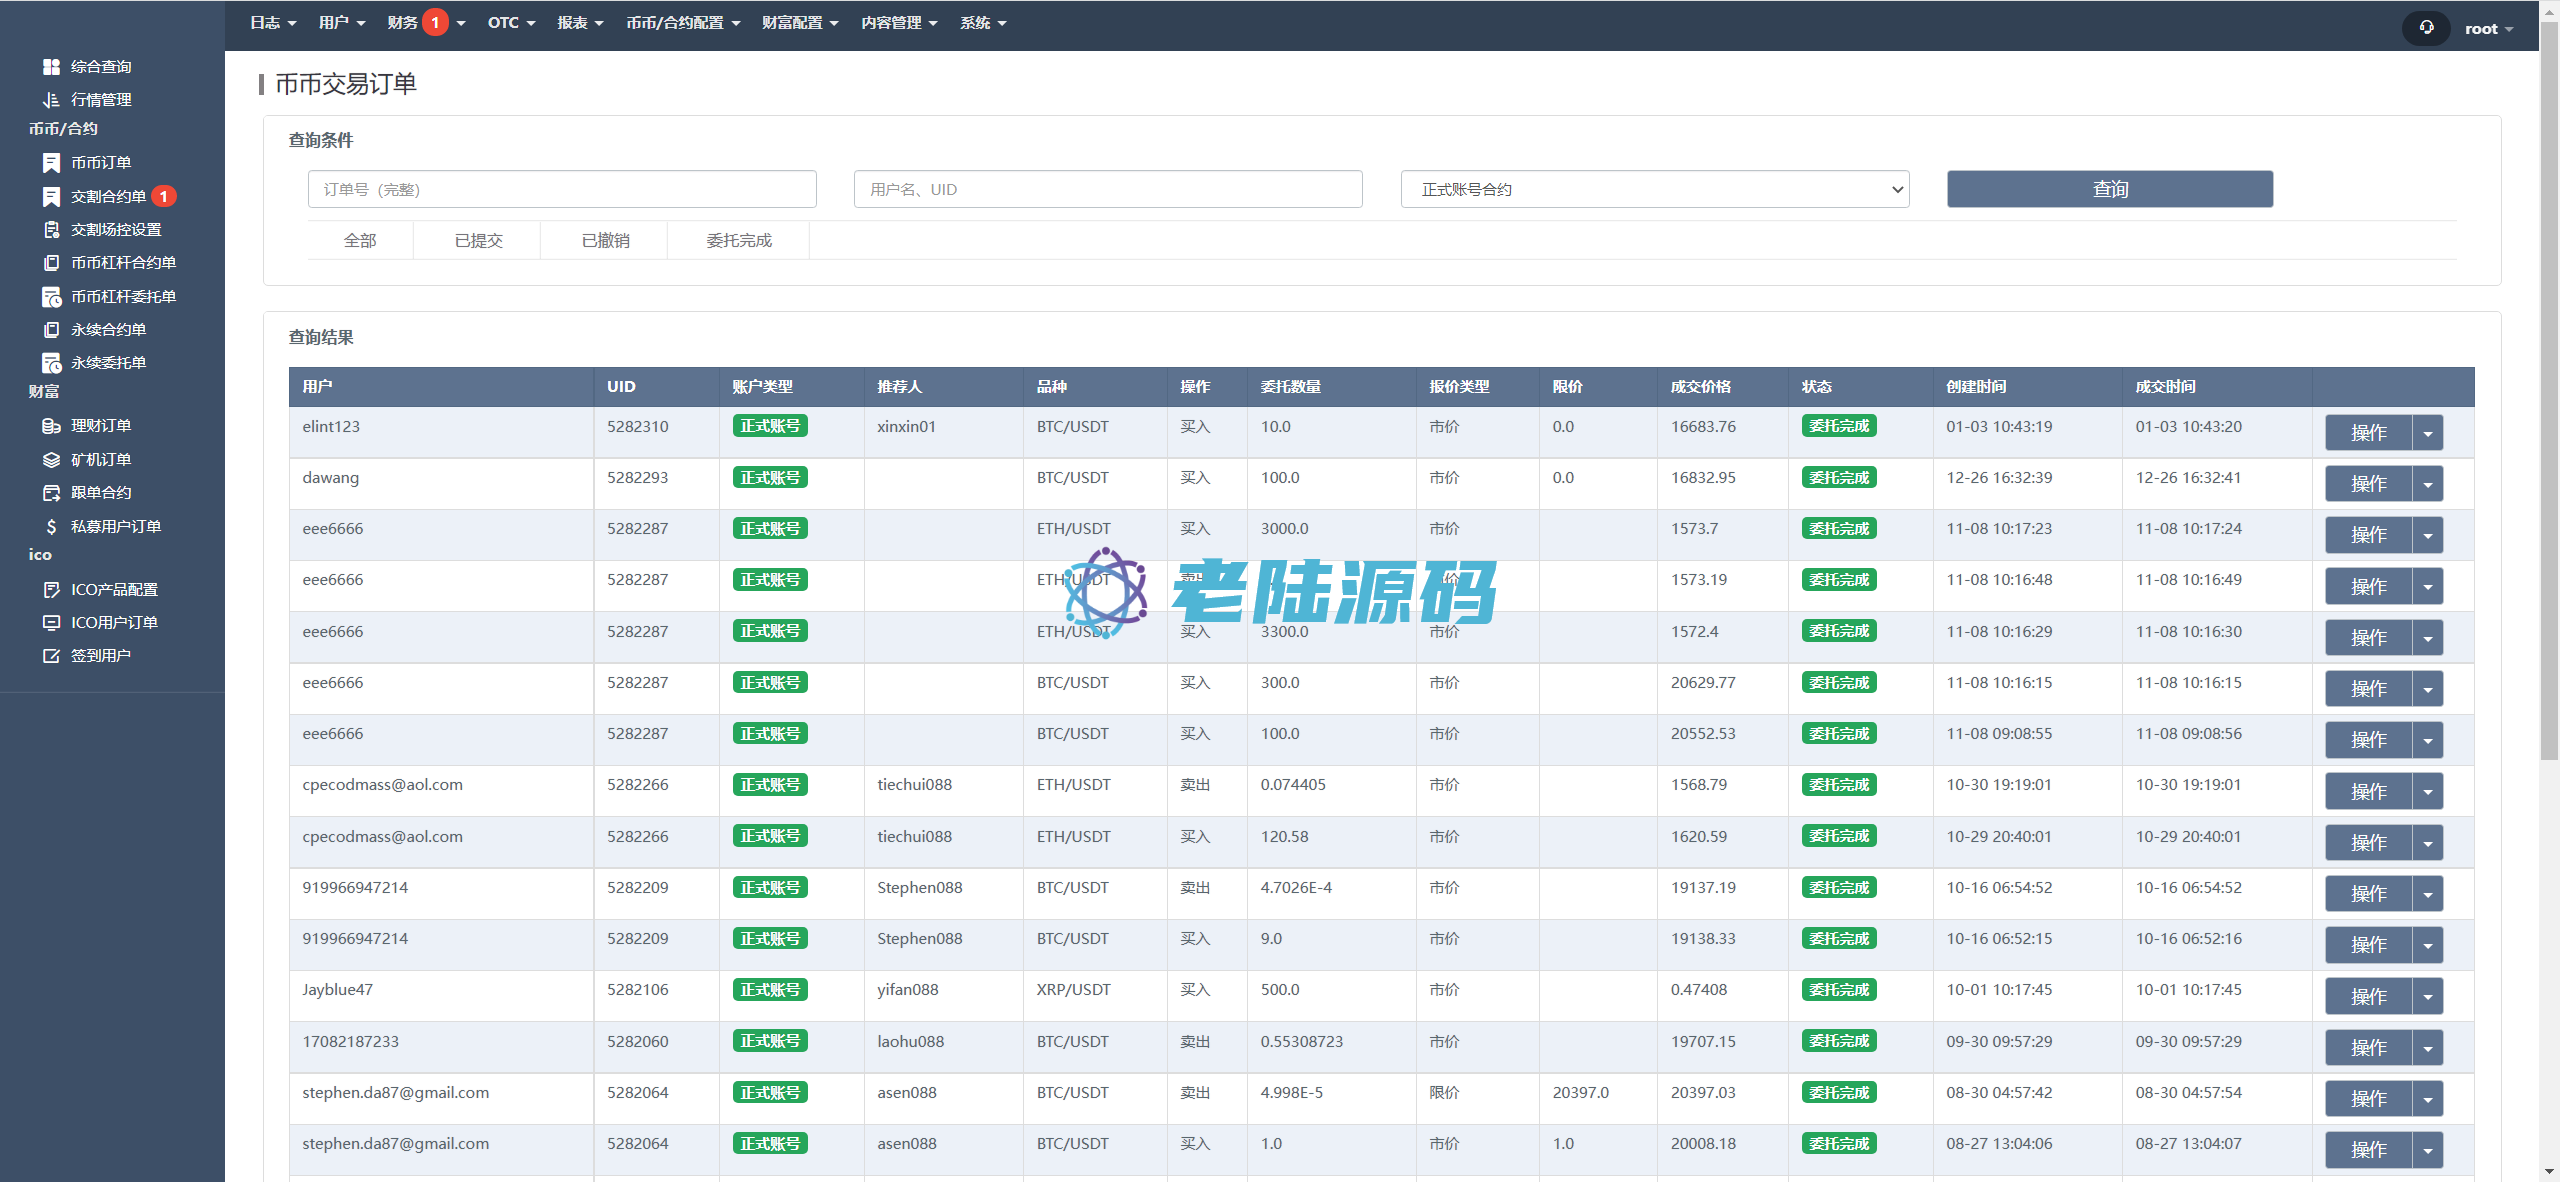Open the 内容管理 top menu
Viewport: 2560px width, 1182px height.
click(x=899, y=23)
